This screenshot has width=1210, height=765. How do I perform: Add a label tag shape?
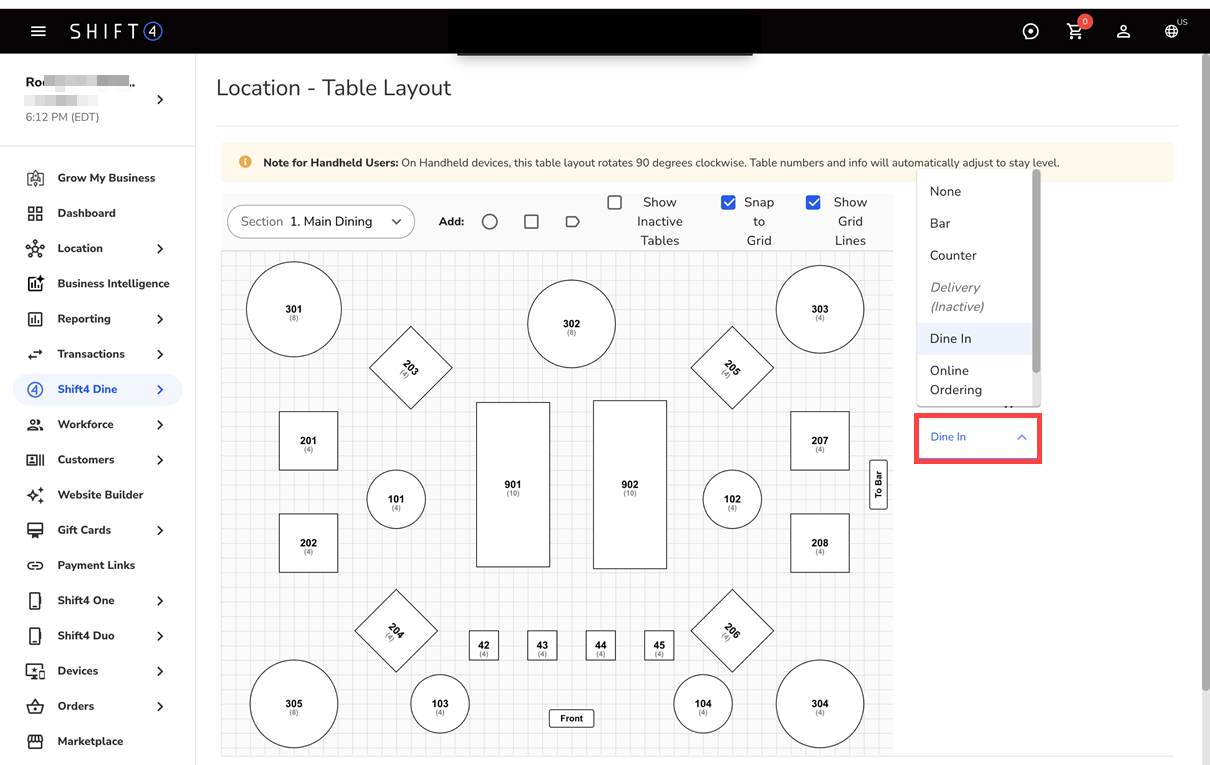(x=573, y=221)
